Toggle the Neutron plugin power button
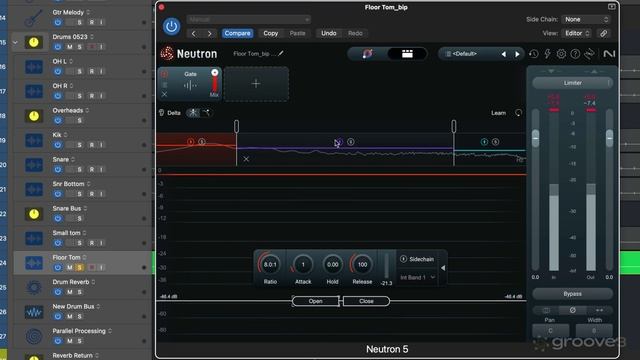The width and height of the screenshot is (640, 360). pos(171,27)
